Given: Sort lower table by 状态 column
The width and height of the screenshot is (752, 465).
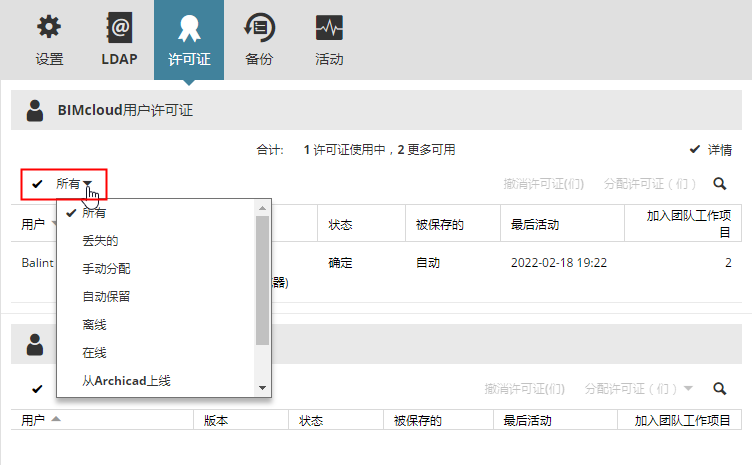Looking at the screenshot, I should tap(311, 420).
